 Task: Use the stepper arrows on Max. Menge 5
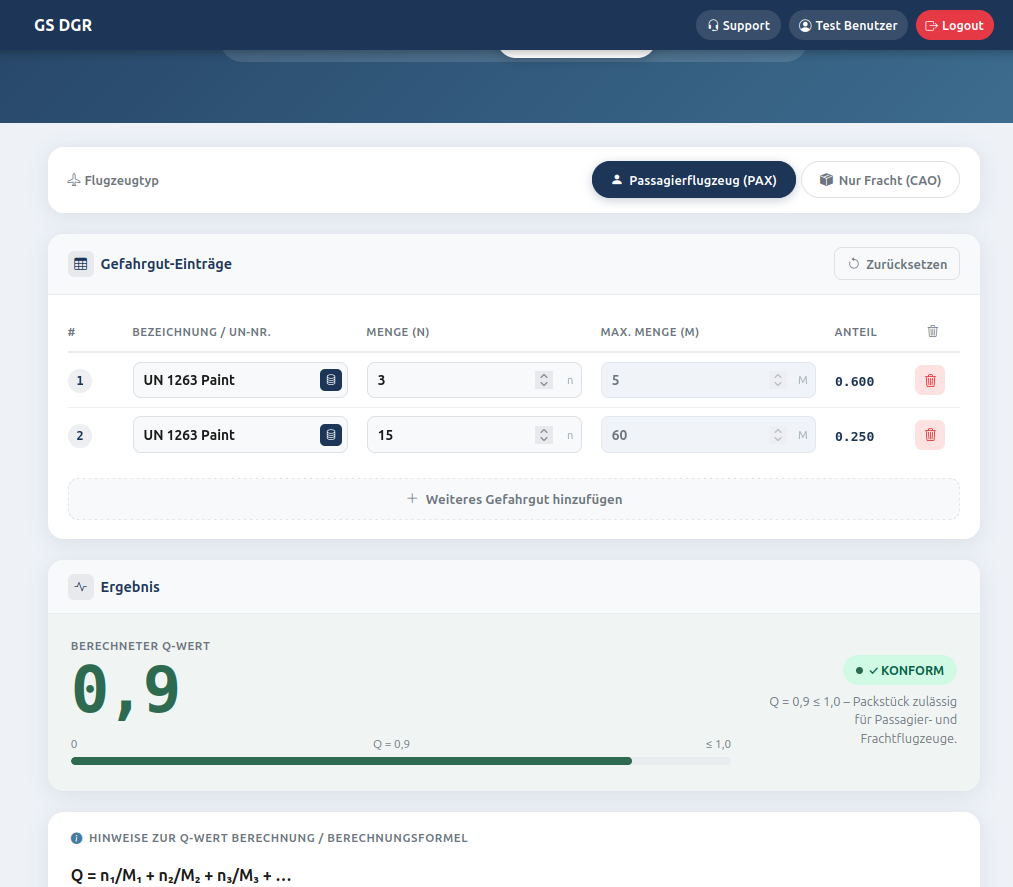point(778,380)
